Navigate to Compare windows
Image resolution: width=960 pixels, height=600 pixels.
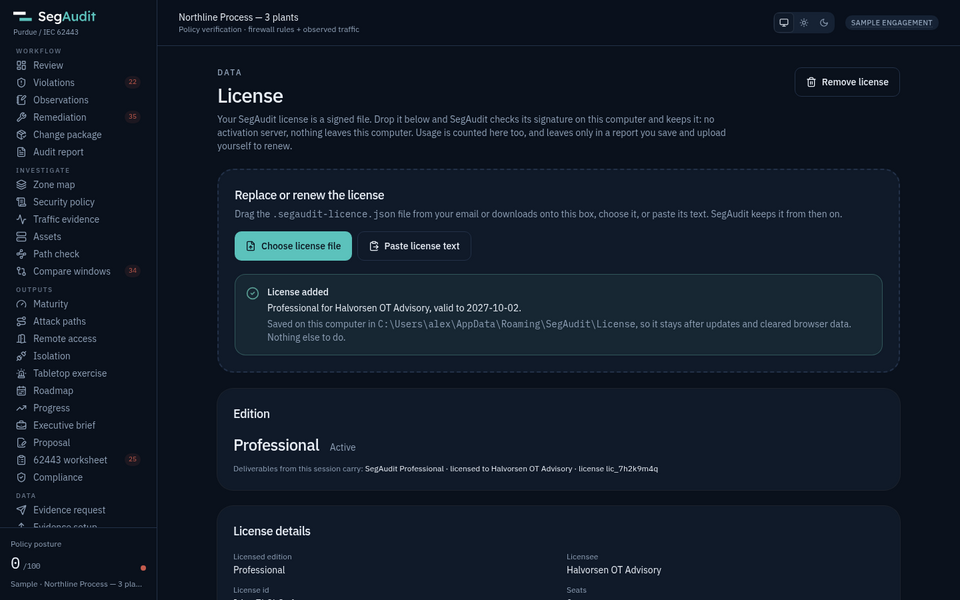(78, 271)
